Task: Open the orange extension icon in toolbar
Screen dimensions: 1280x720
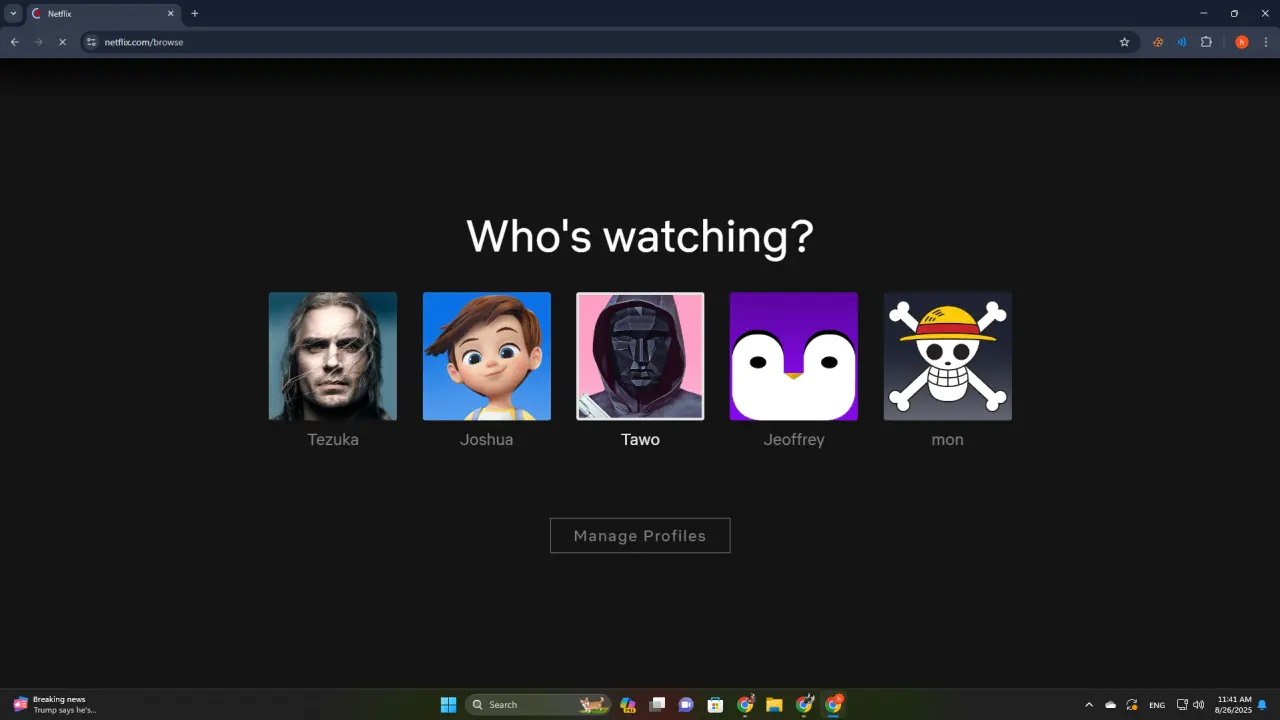Action: point(1158,42)
